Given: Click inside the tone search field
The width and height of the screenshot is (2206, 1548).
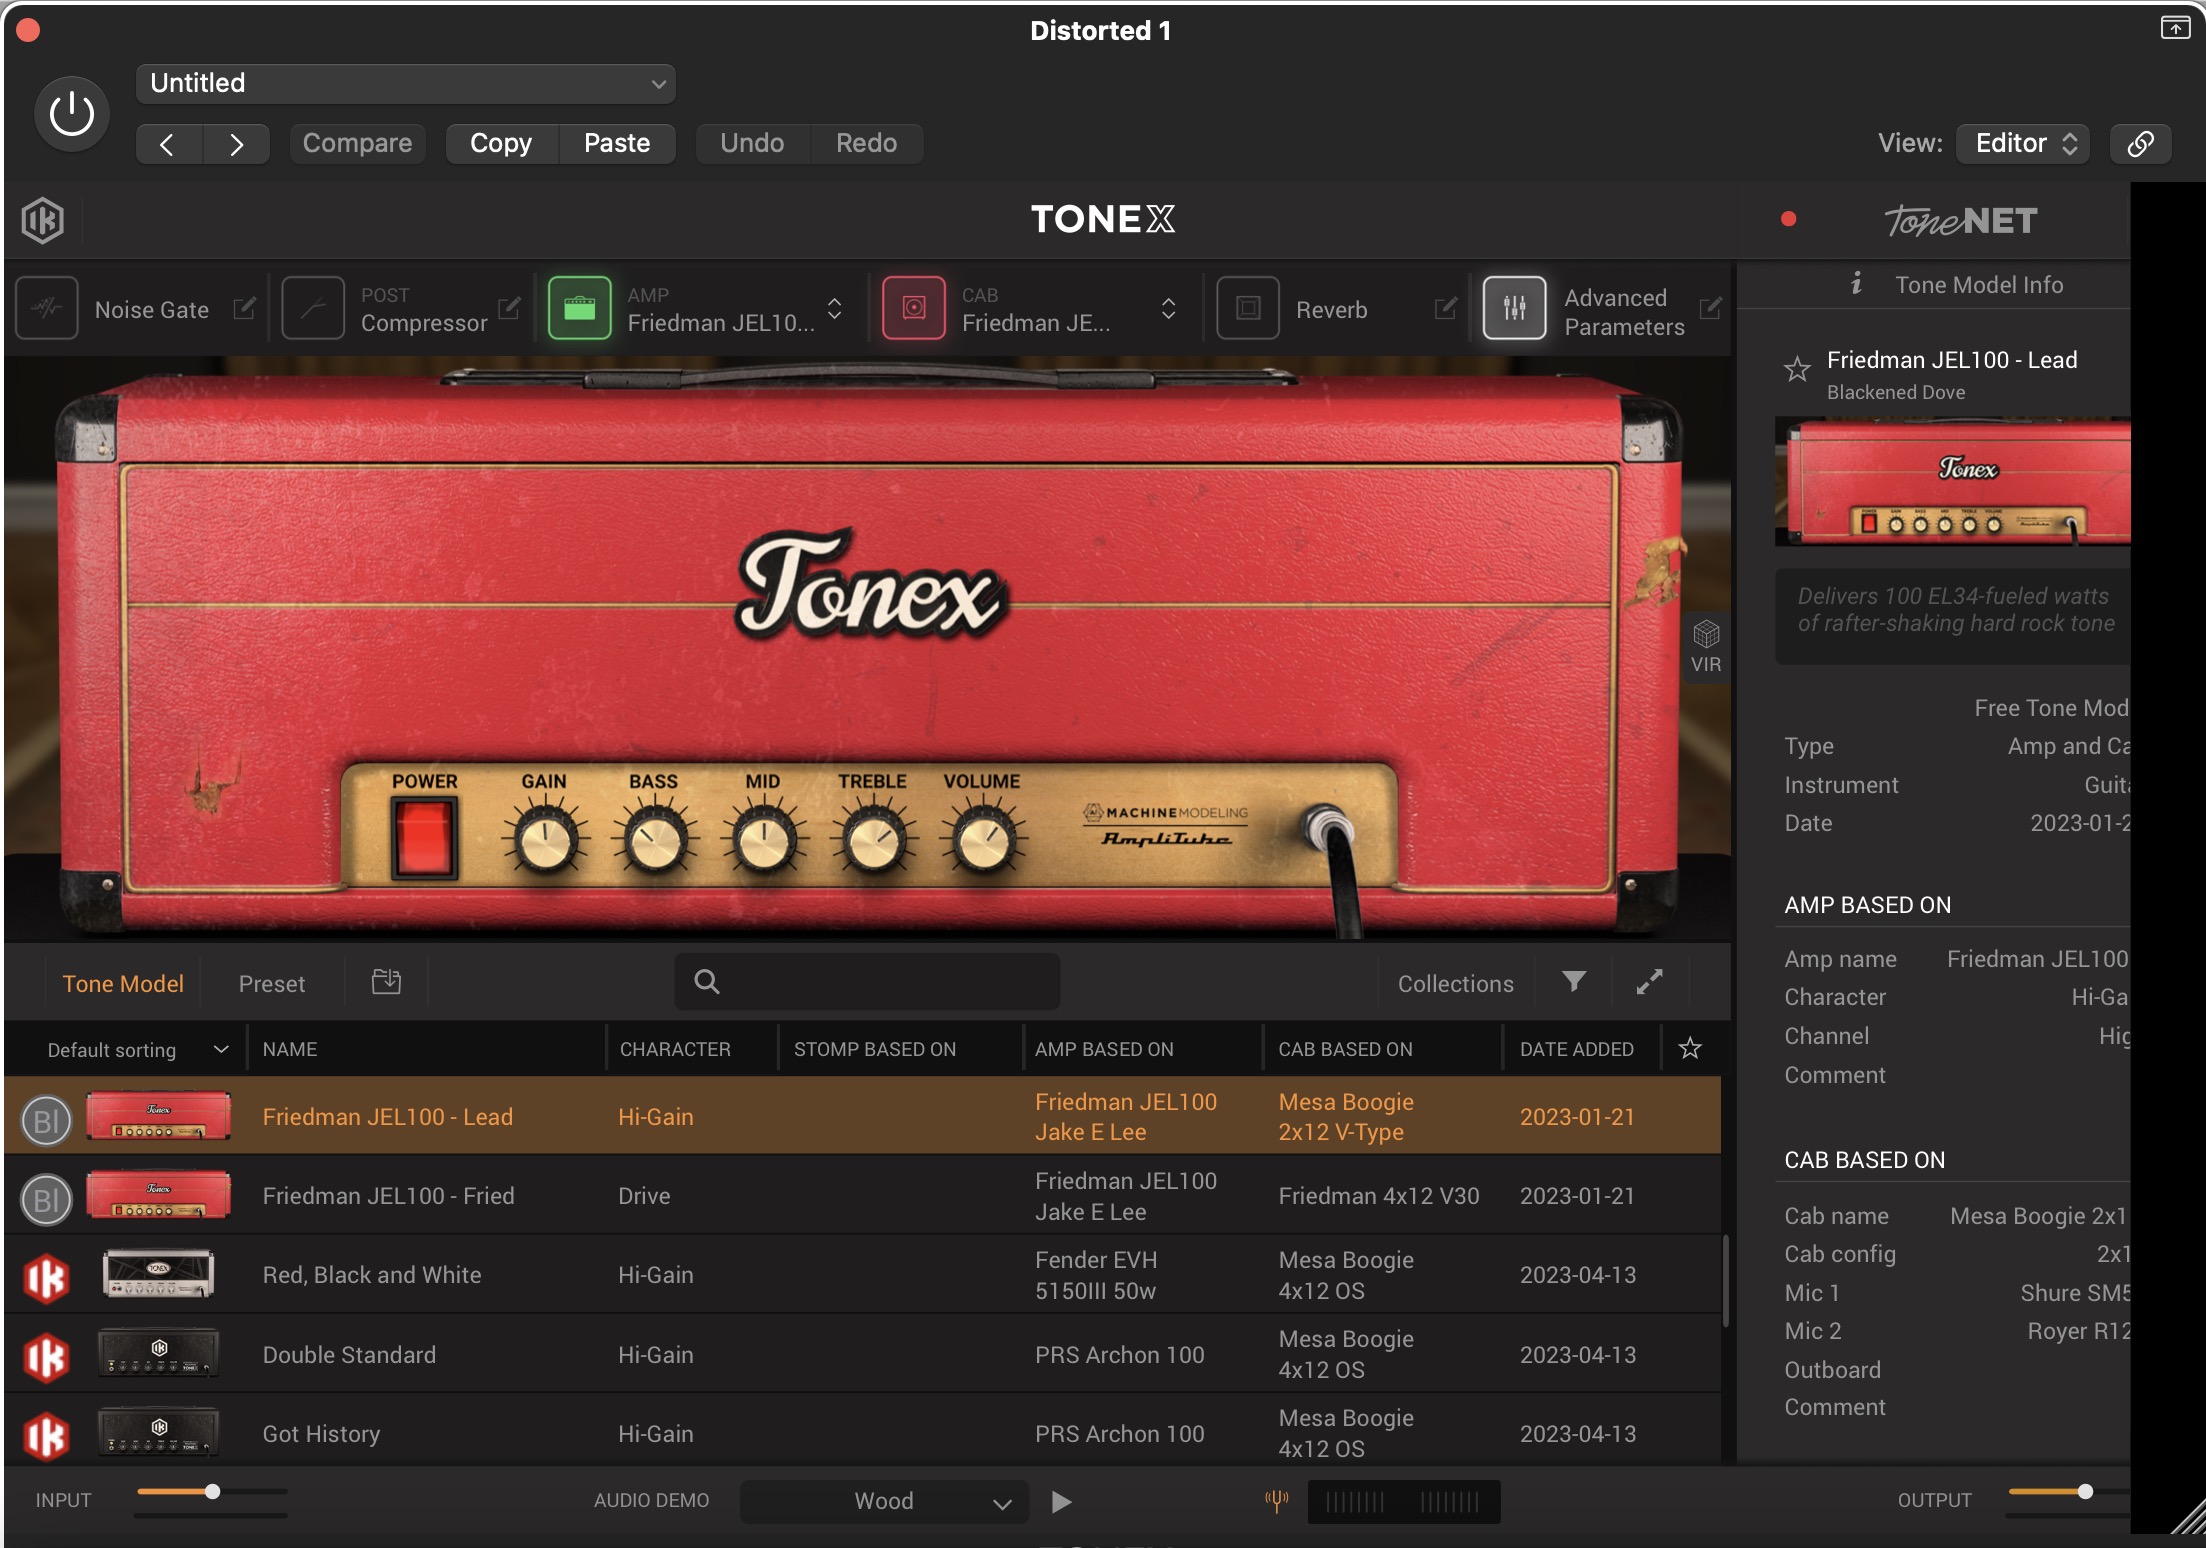Looking at the screenshot, I should (x=867, y=982).
